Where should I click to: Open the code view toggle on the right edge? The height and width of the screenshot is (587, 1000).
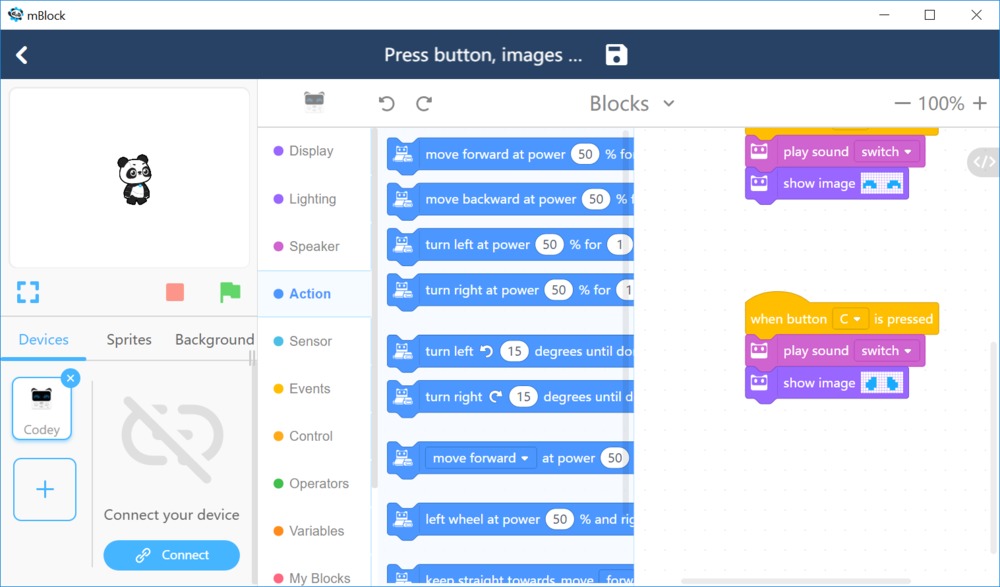(983, 162)
